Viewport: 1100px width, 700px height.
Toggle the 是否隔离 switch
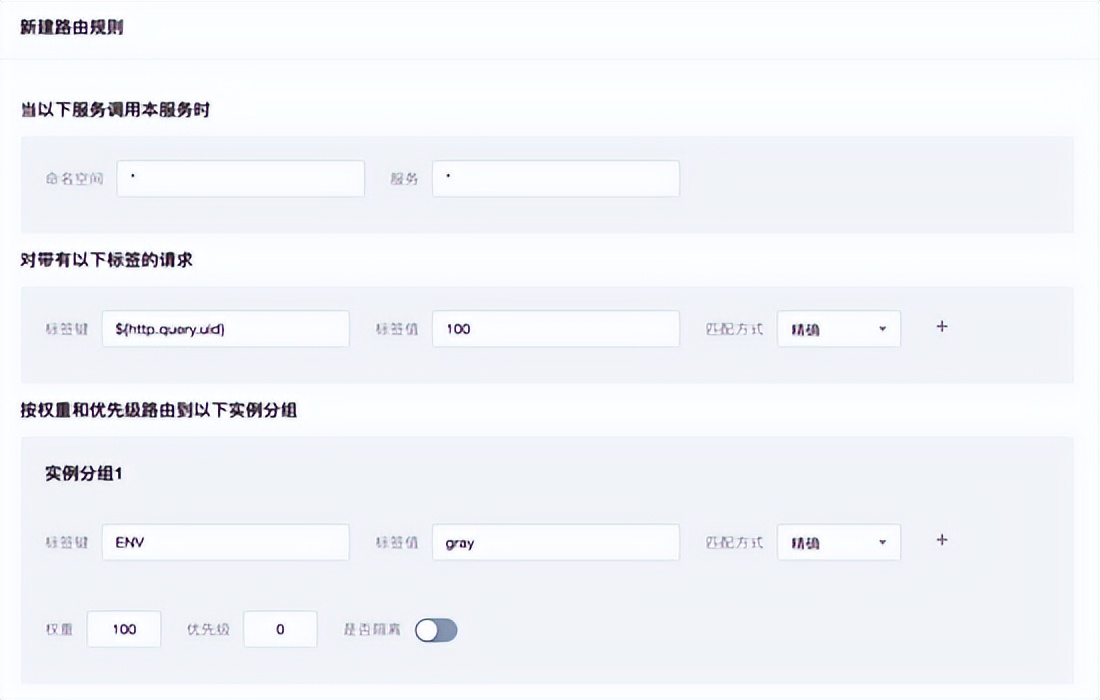436,630
